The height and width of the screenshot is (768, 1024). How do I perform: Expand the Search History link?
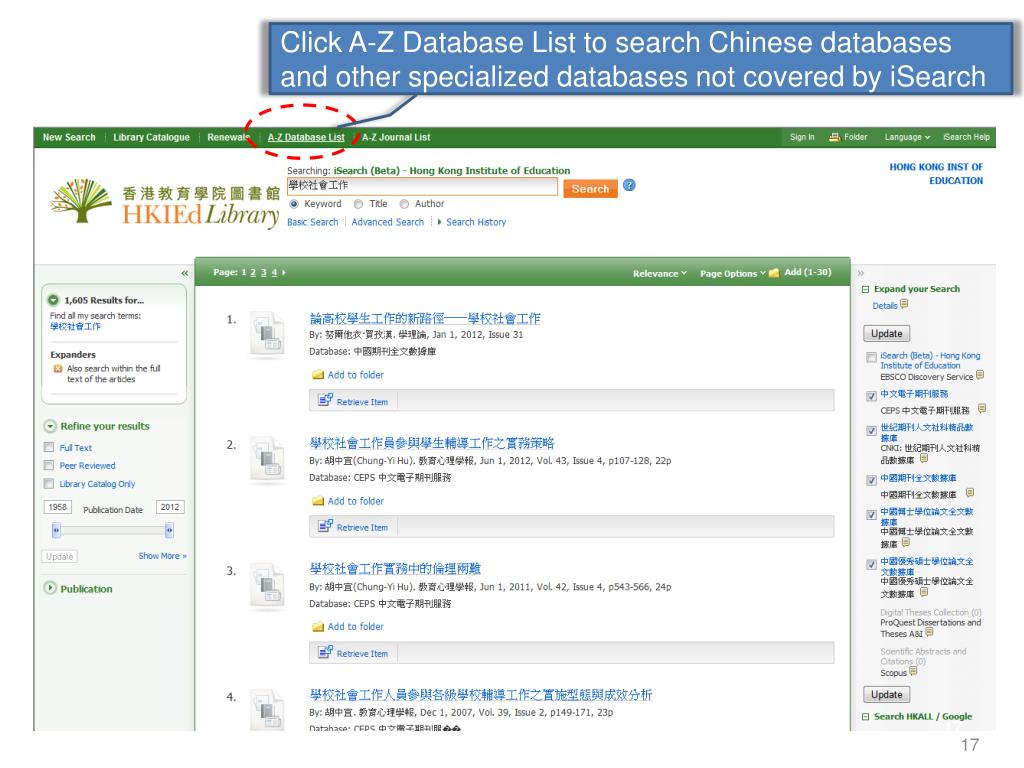[x=476, y=222]
